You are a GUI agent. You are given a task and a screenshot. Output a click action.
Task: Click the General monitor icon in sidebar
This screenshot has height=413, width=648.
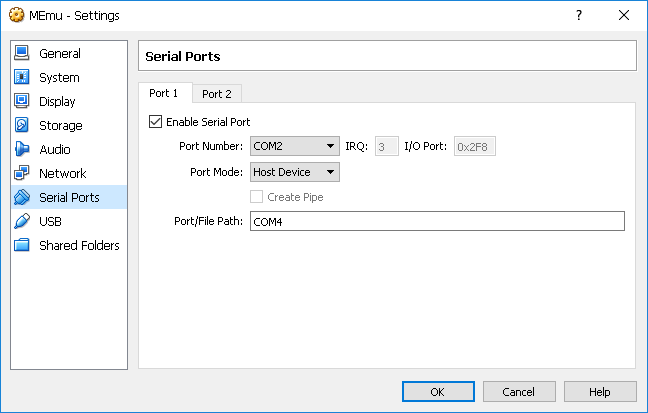pyautogui.click(x=22, y=54)
